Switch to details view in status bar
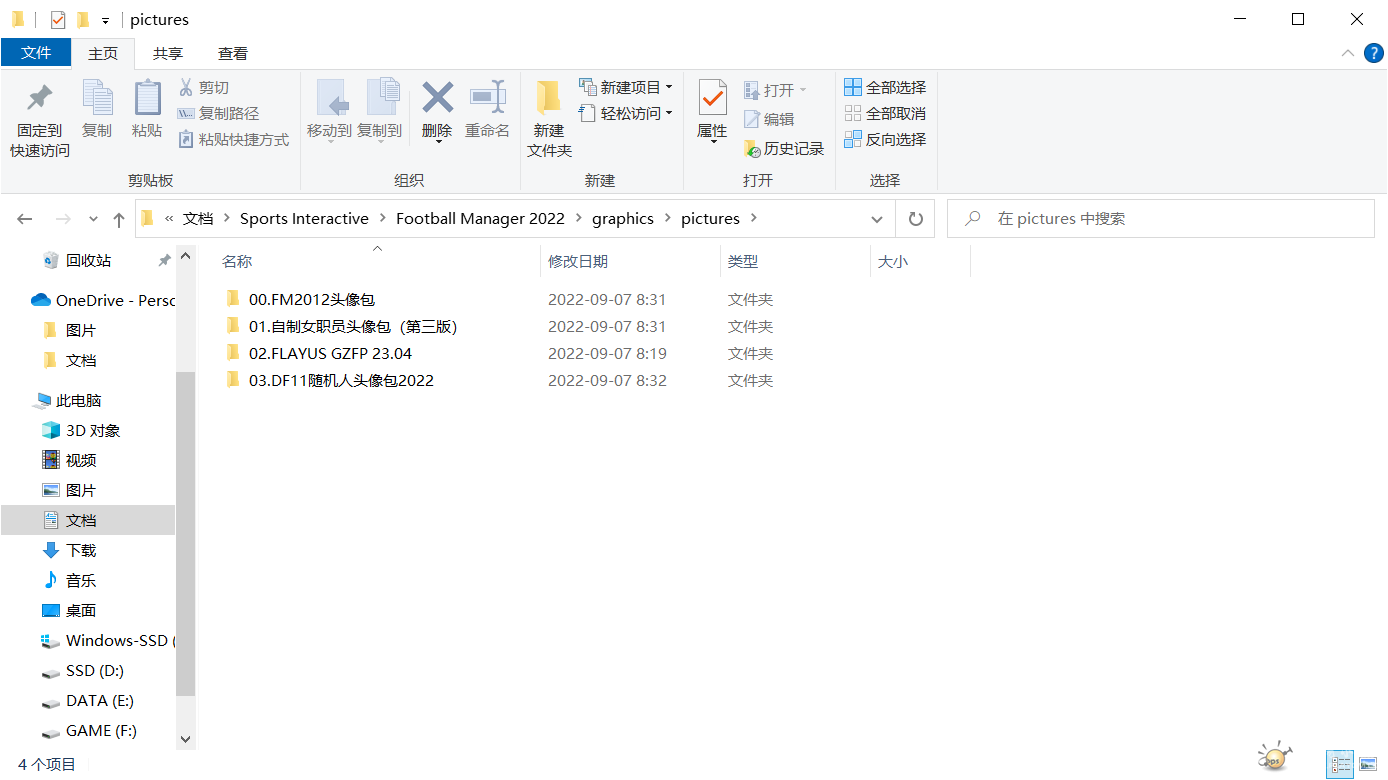1388x780 pixels. [x=1340, y=765]
